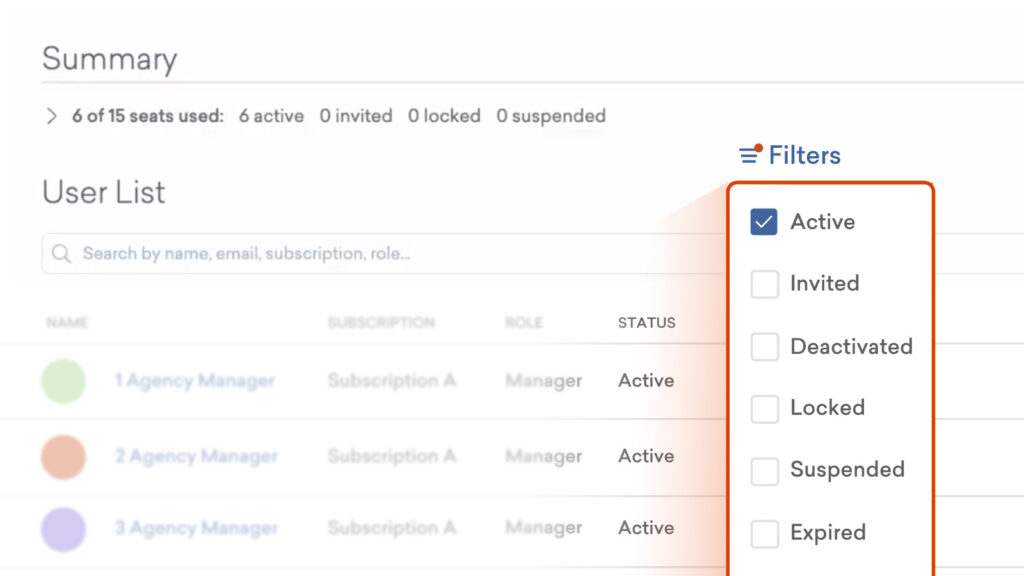Open the Filters dropdown
Screen dimensions: 1024x576
point(803,155)
